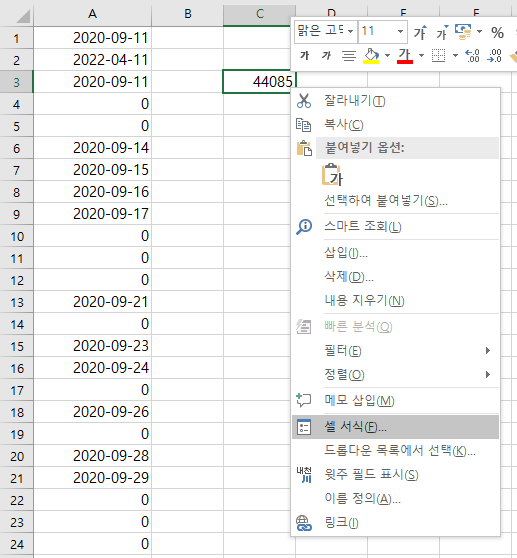Viewport: 517px width, 558px height.
Task: Choose 잘라내기(T) from the context menu
Action: 396,101
